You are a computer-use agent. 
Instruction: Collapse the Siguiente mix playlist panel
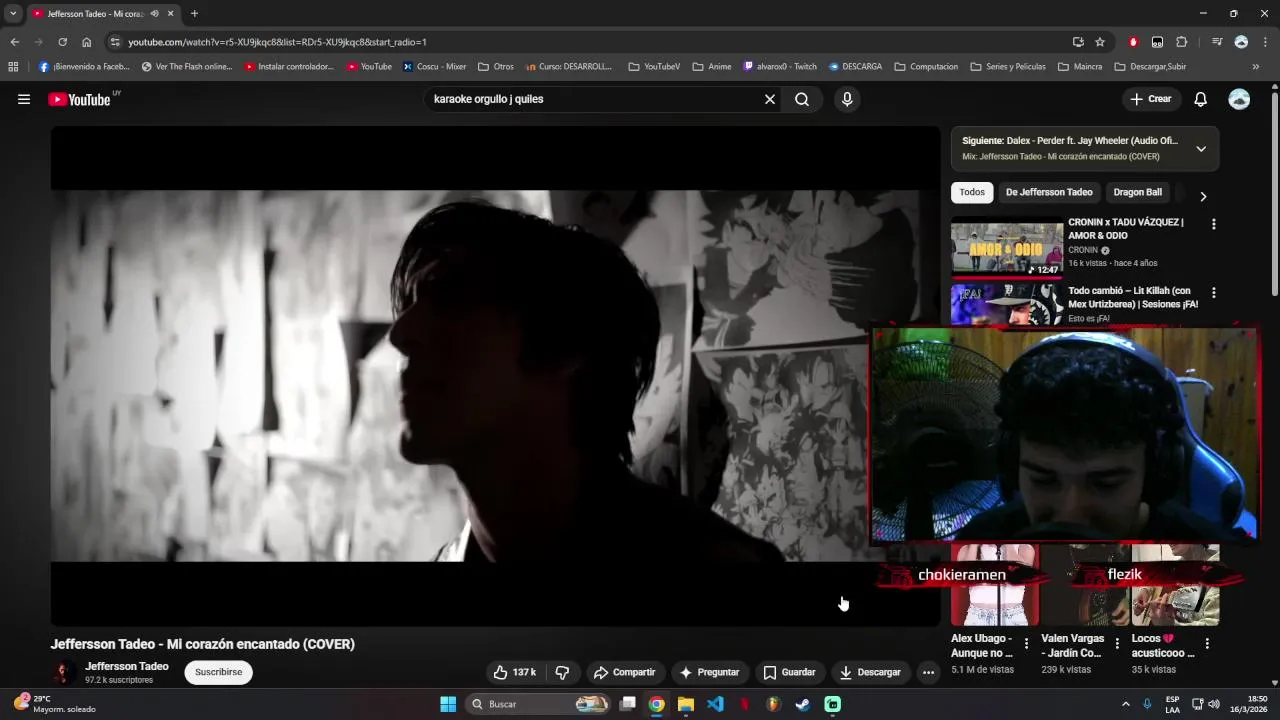[1201, 149]
